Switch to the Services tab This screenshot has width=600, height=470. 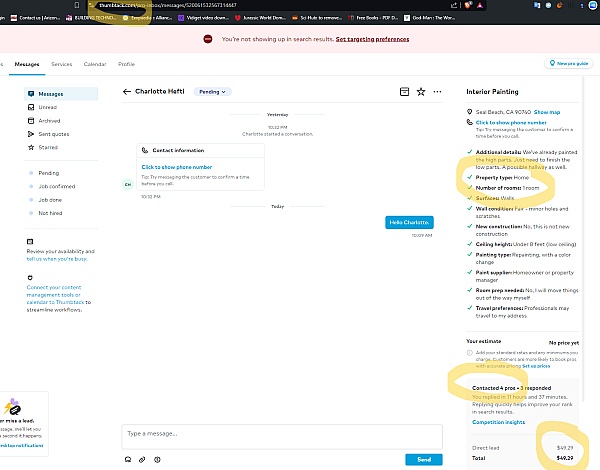62,64
